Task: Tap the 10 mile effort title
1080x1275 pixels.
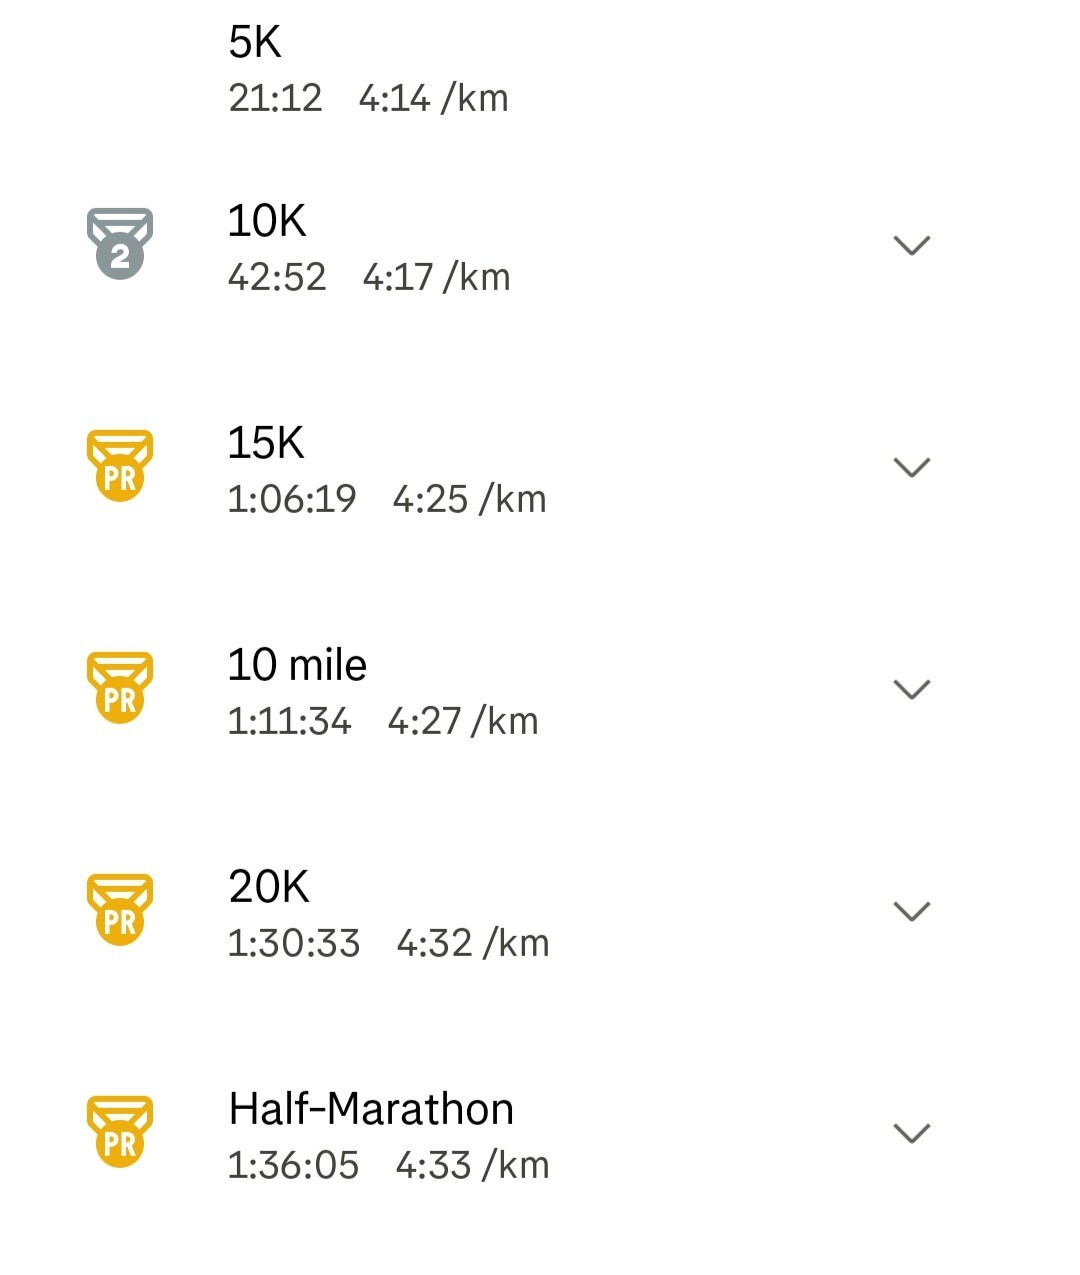Action: tap(297, 665)
